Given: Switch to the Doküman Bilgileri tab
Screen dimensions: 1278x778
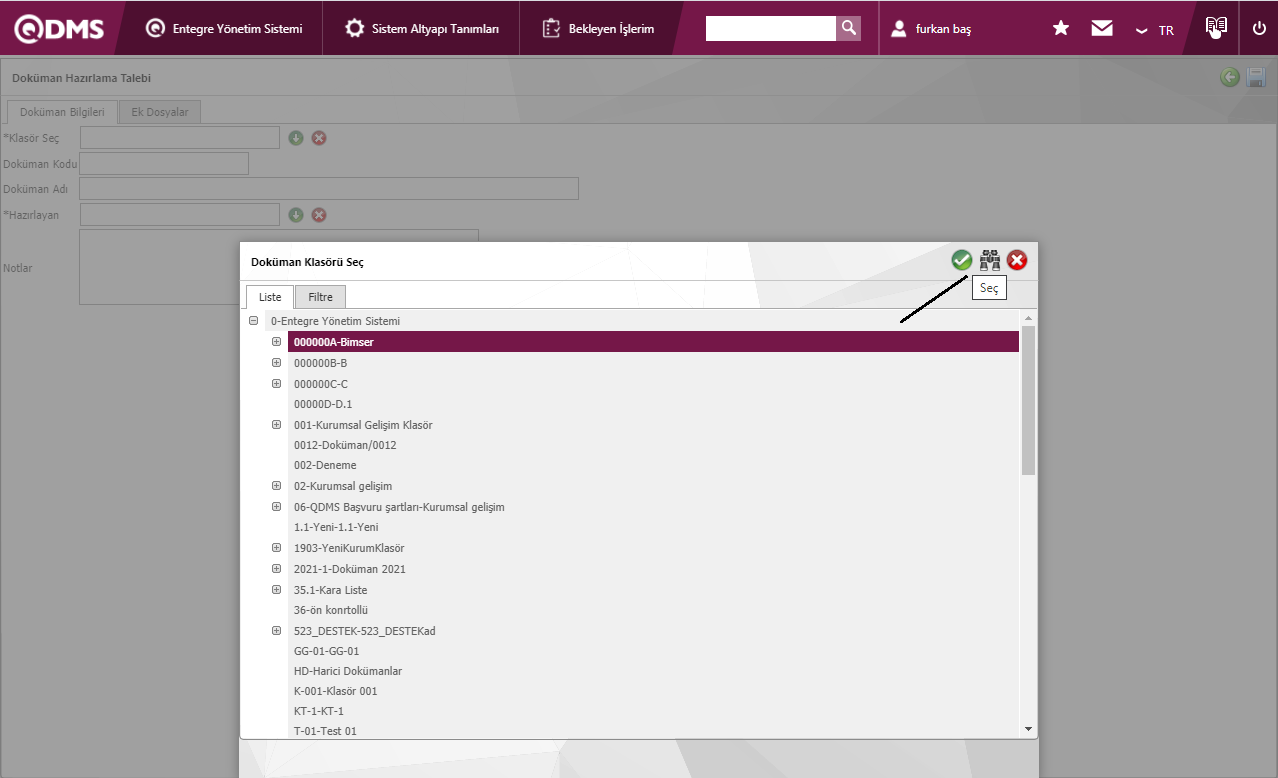Looking at the screenshot, I should point(62,112).
